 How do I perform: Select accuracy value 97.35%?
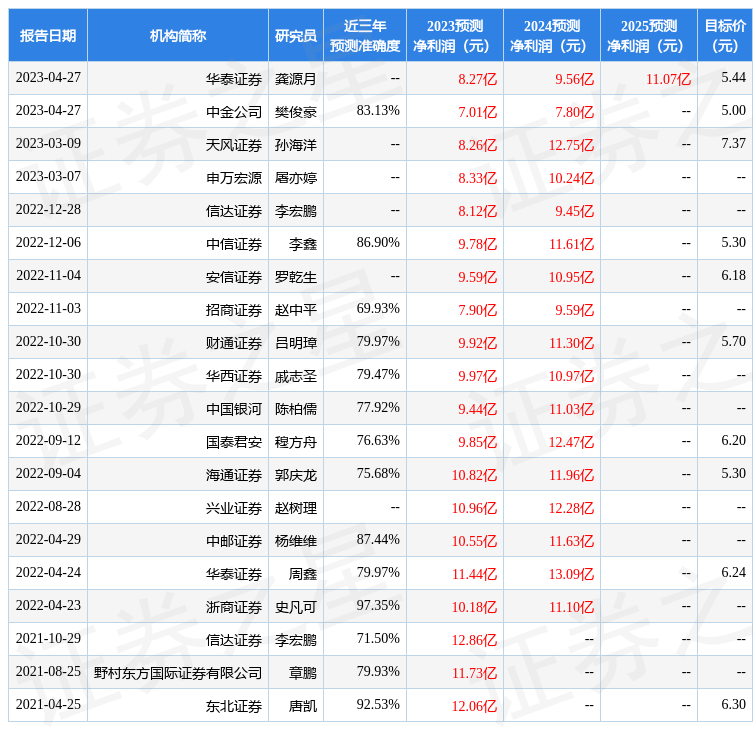[378, 606]
